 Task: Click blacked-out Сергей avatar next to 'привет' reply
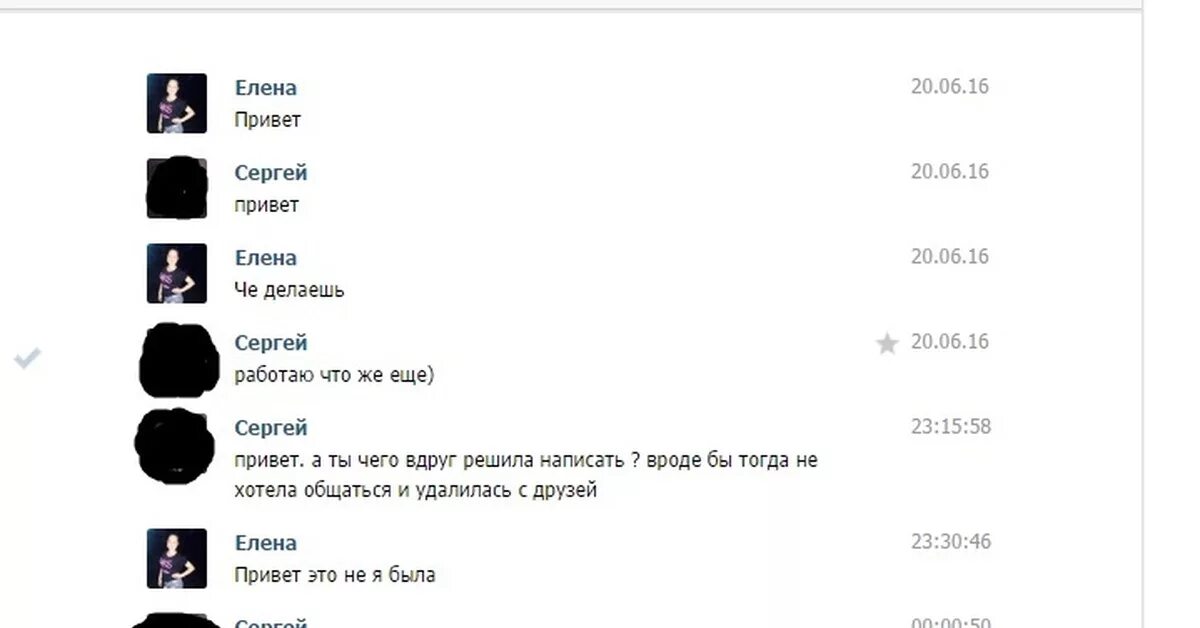click(177, 188)
